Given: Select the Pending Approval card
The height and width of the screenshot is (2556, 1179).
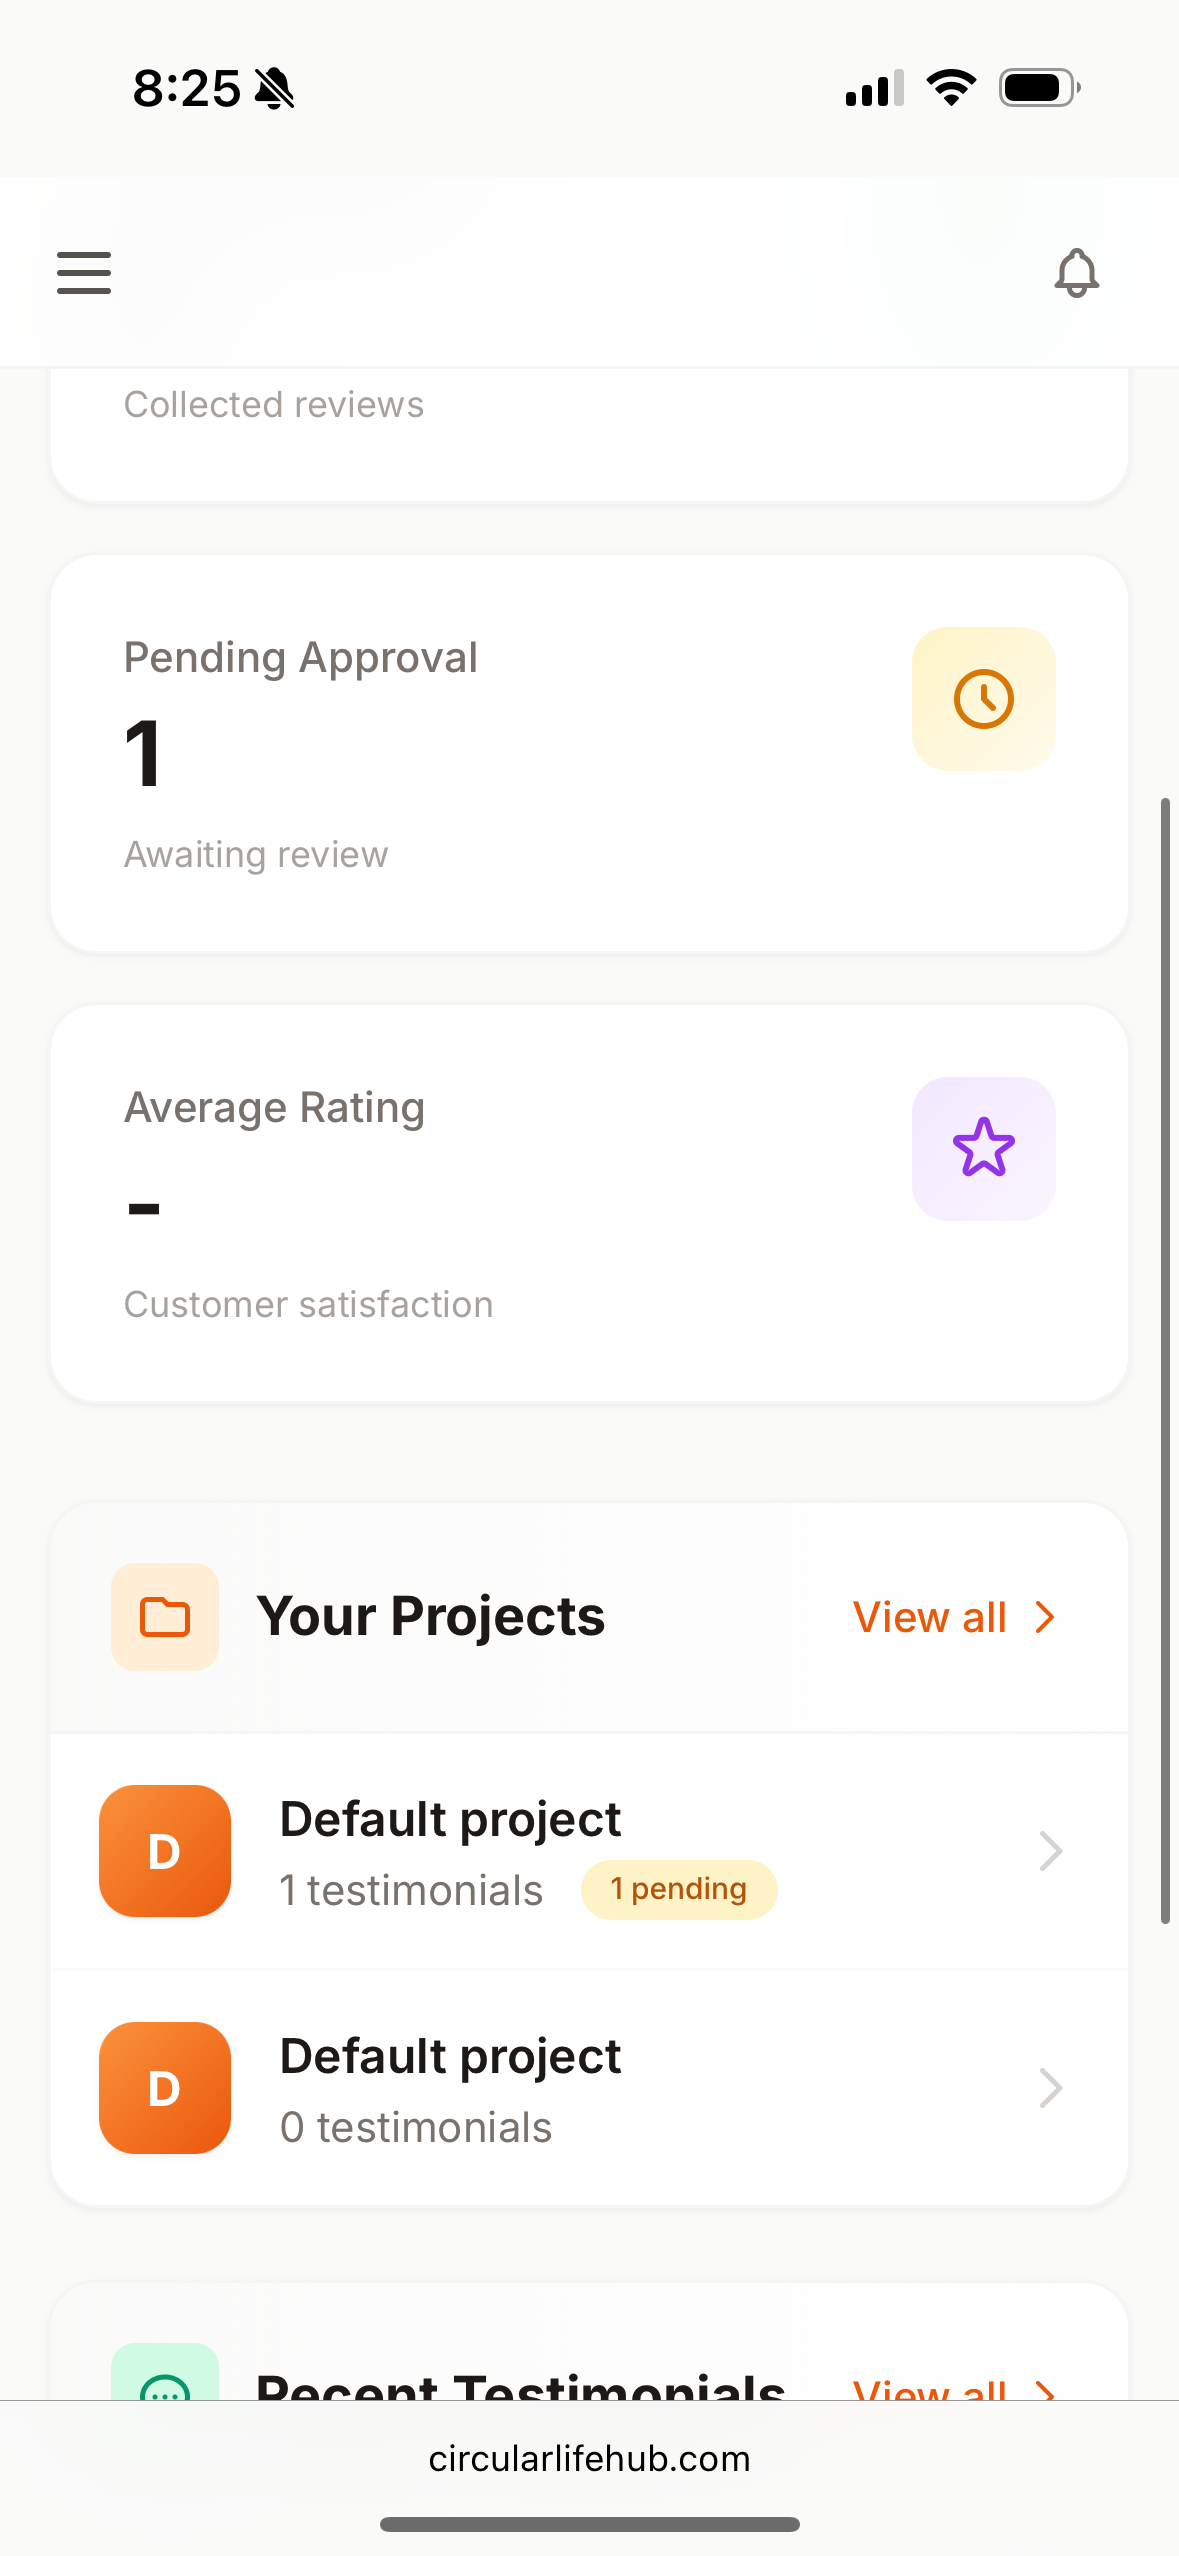Looking at the screenshot, I should pos(589,753).
